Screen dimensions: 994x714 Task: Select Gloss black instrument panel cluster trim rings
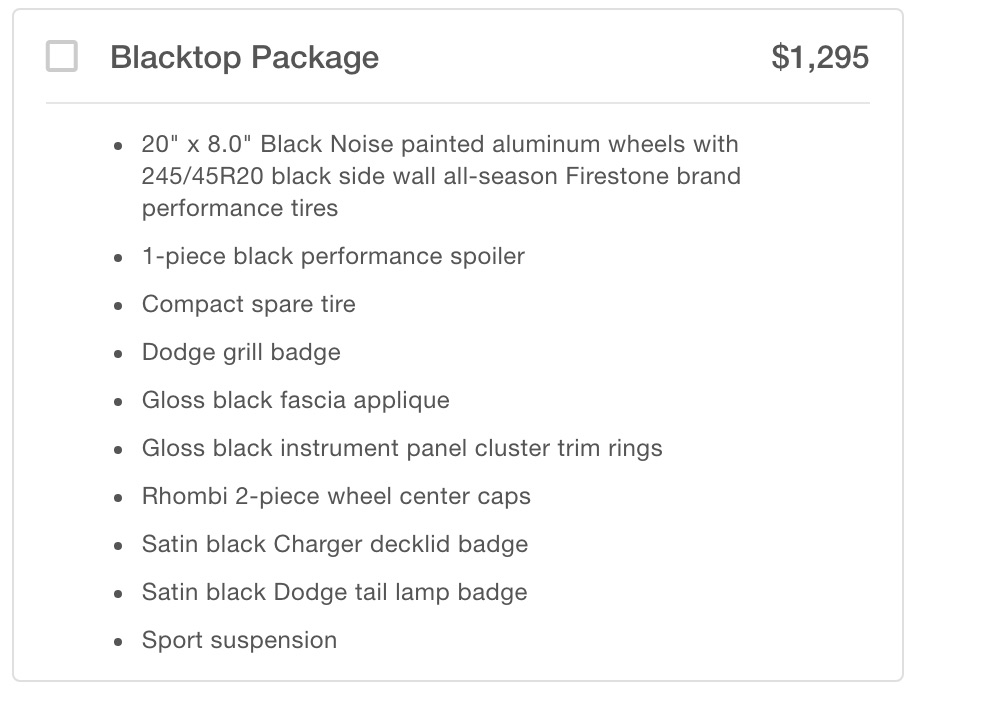pyautogui.click(x=402, y=448)
